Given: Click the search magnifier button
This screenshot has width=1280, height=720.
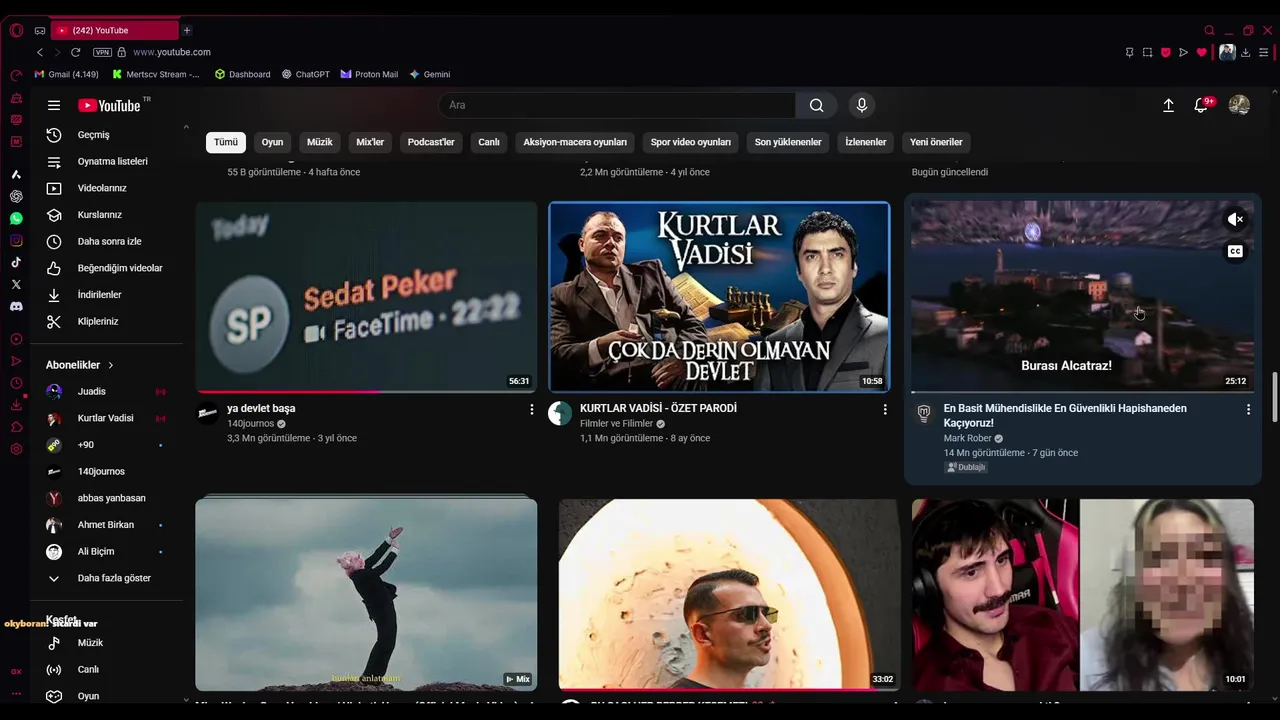Looking at the screenshot, I should [x=816, y=105].
